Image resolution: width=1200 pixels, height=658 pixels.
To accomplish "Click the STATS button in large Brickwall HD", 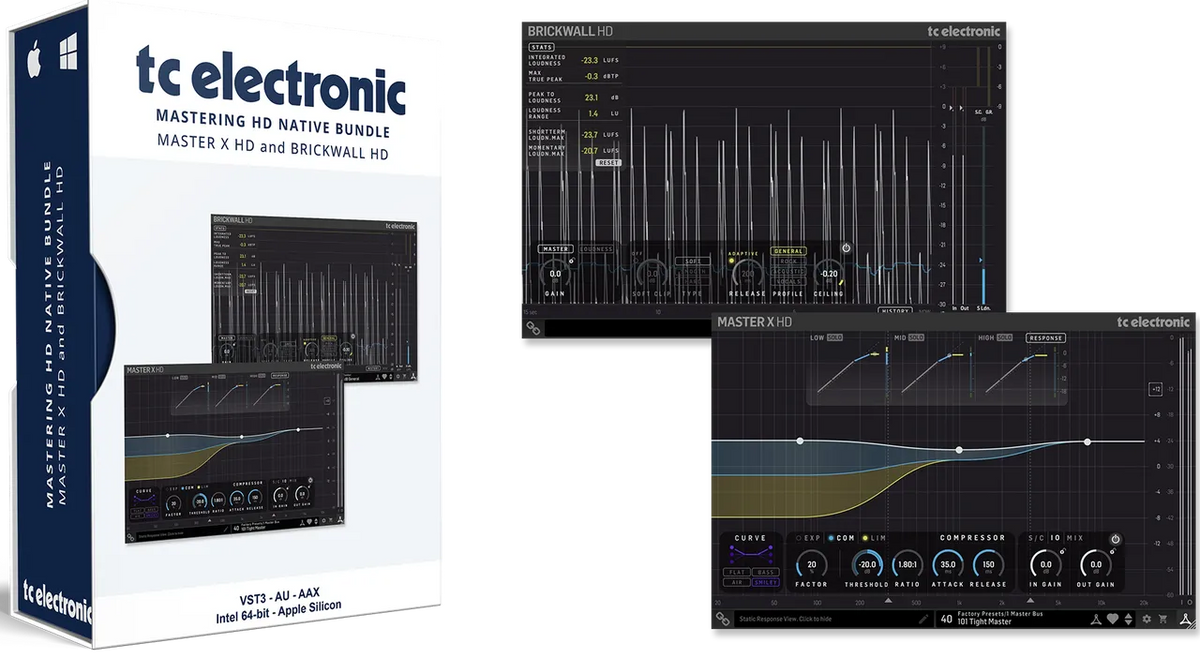I will (541, 47).
